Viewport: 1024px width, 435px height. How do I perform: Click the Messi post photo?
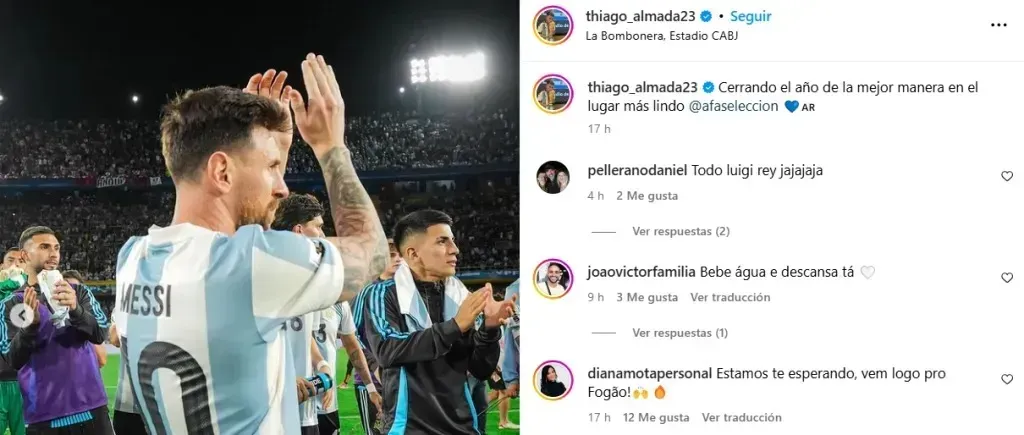(x=260, y=218)
